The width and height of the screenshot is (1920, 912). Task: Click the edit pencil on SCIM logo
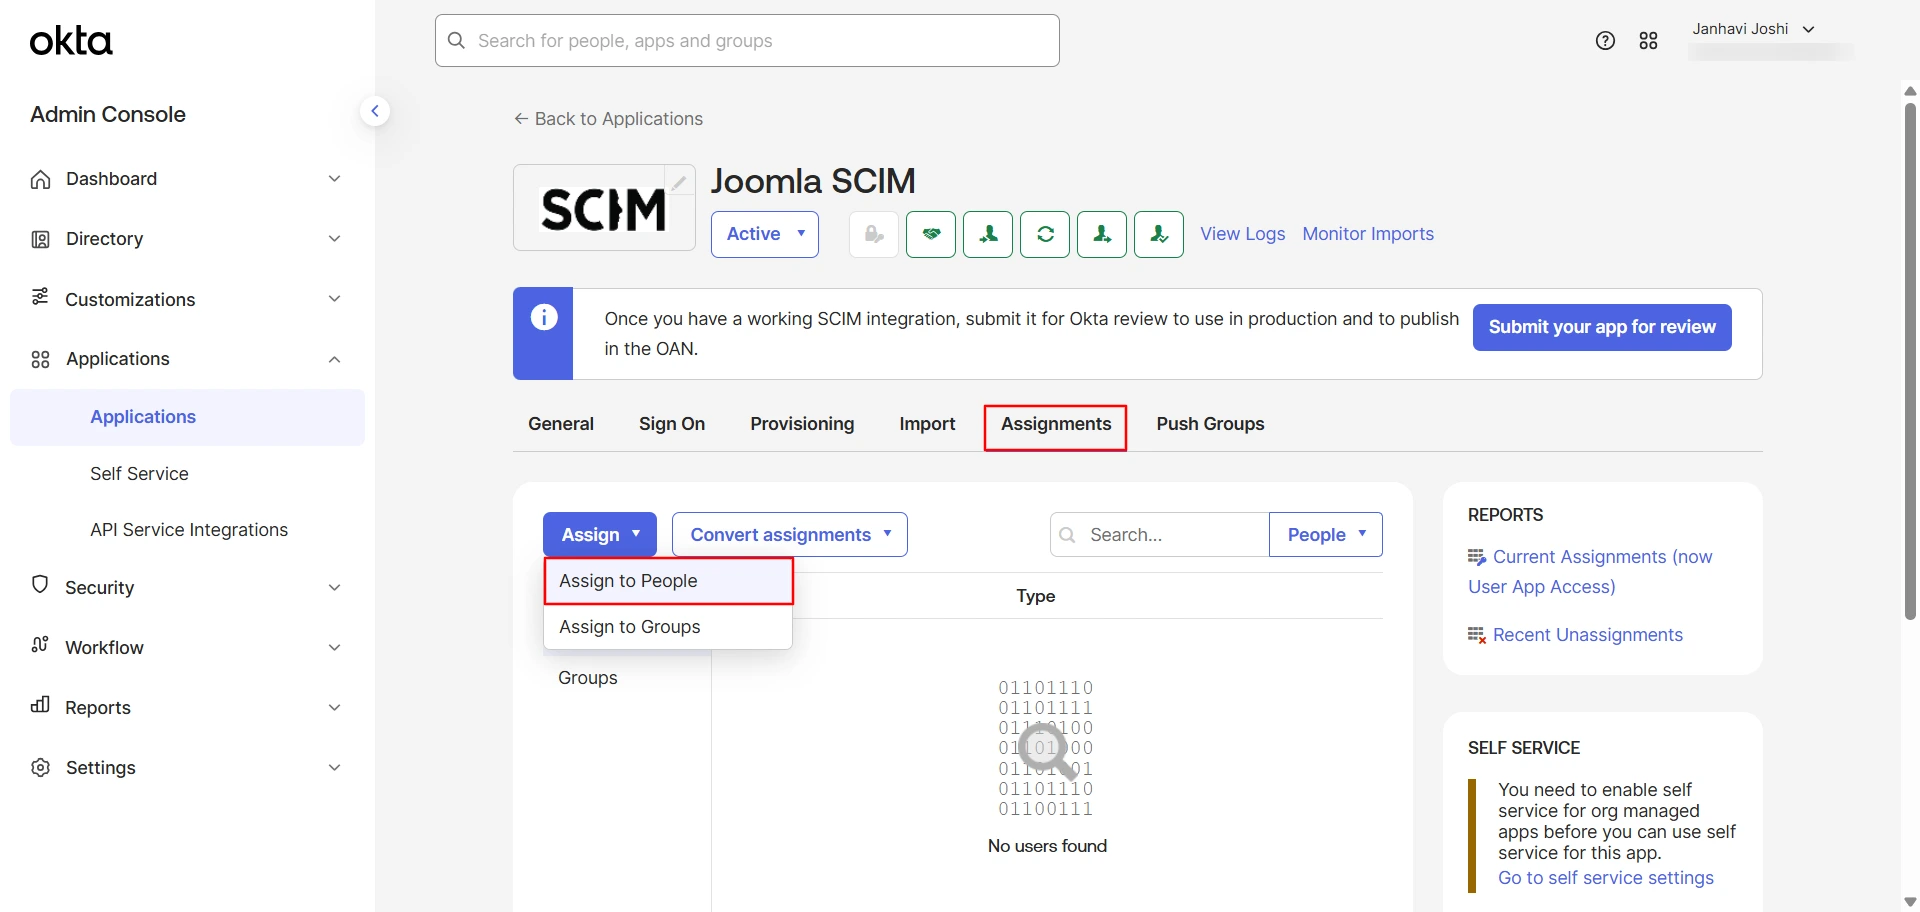(x=679, y=182)
